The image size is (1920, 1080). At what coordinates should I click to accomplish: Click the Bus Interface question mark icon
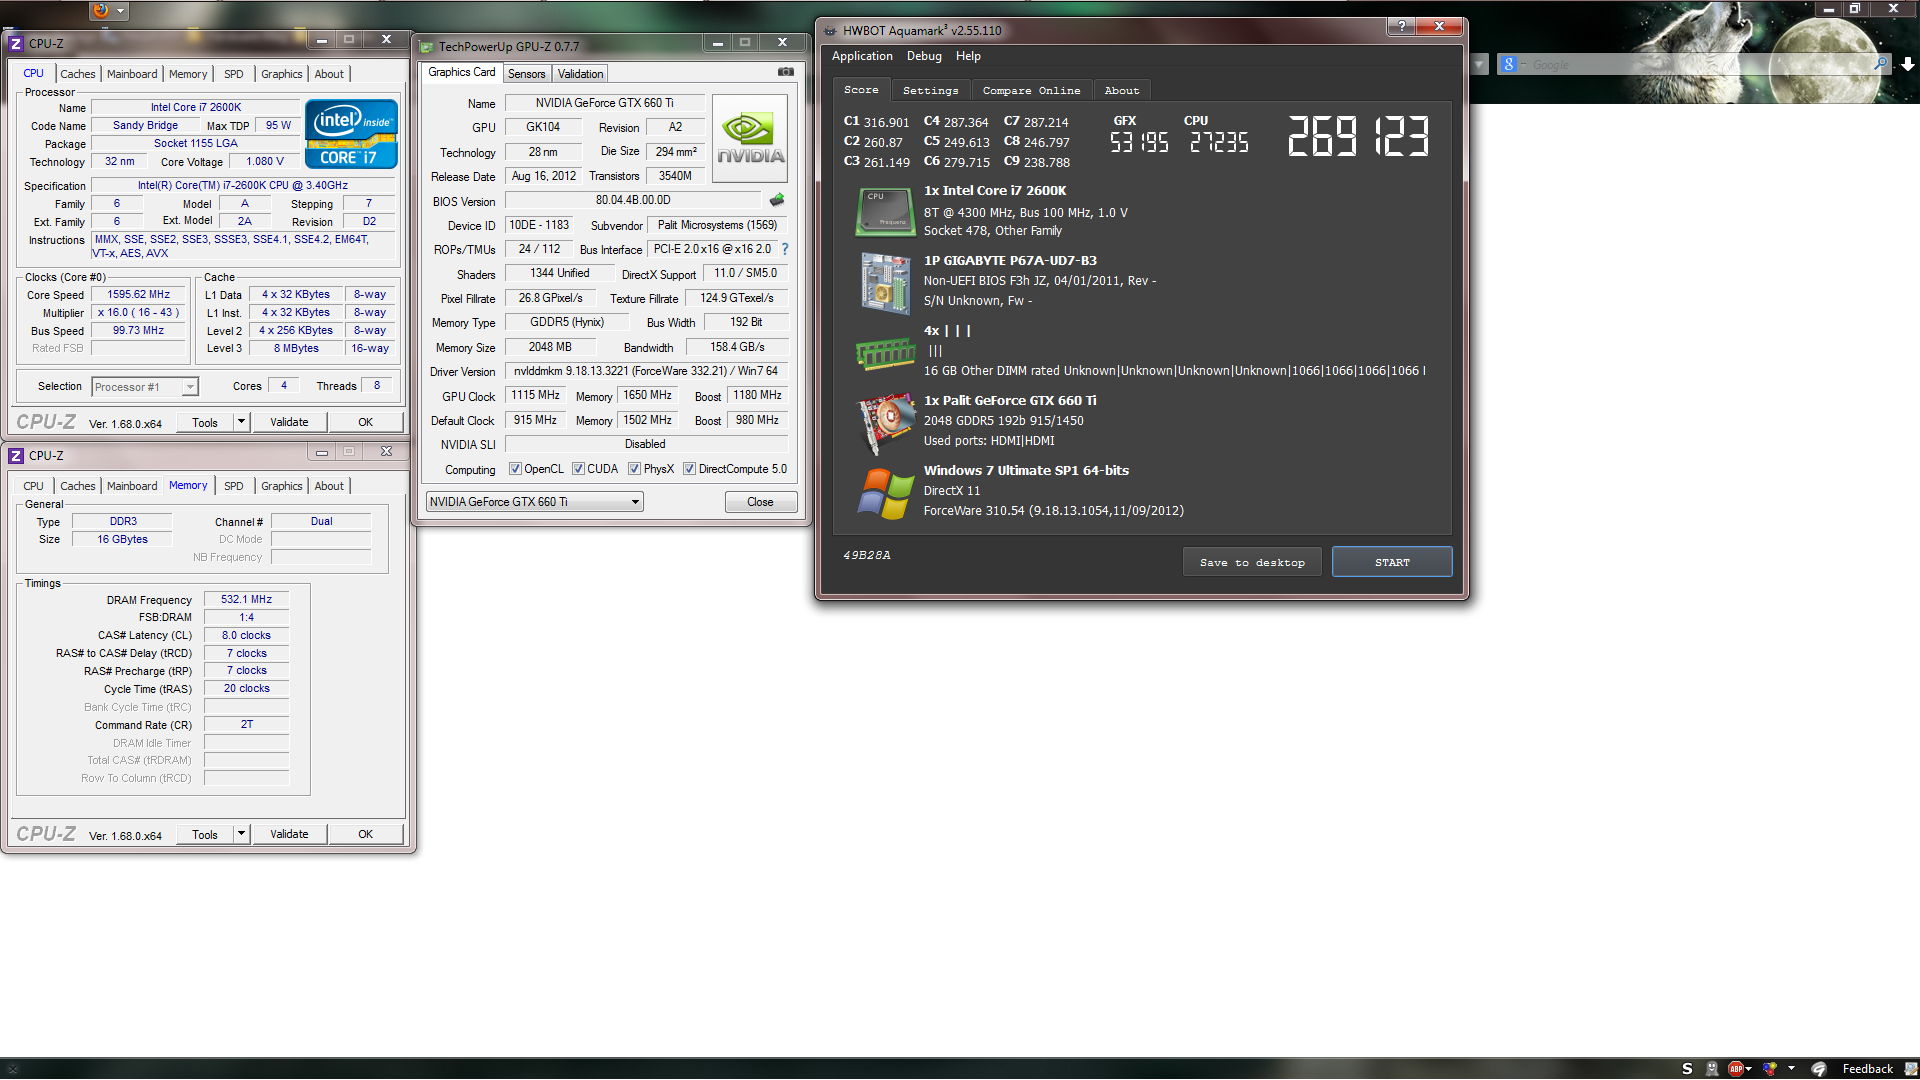click(785, 249)
